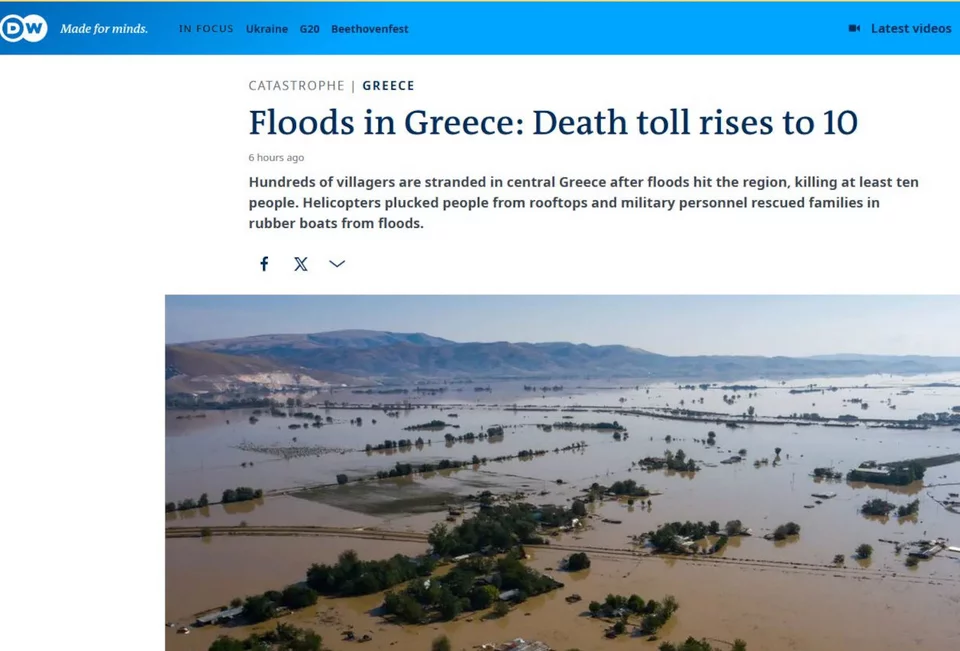This screenshot has width=960, height=651.
Task: Click the GREECE category link
Action: tap(388, 86)
